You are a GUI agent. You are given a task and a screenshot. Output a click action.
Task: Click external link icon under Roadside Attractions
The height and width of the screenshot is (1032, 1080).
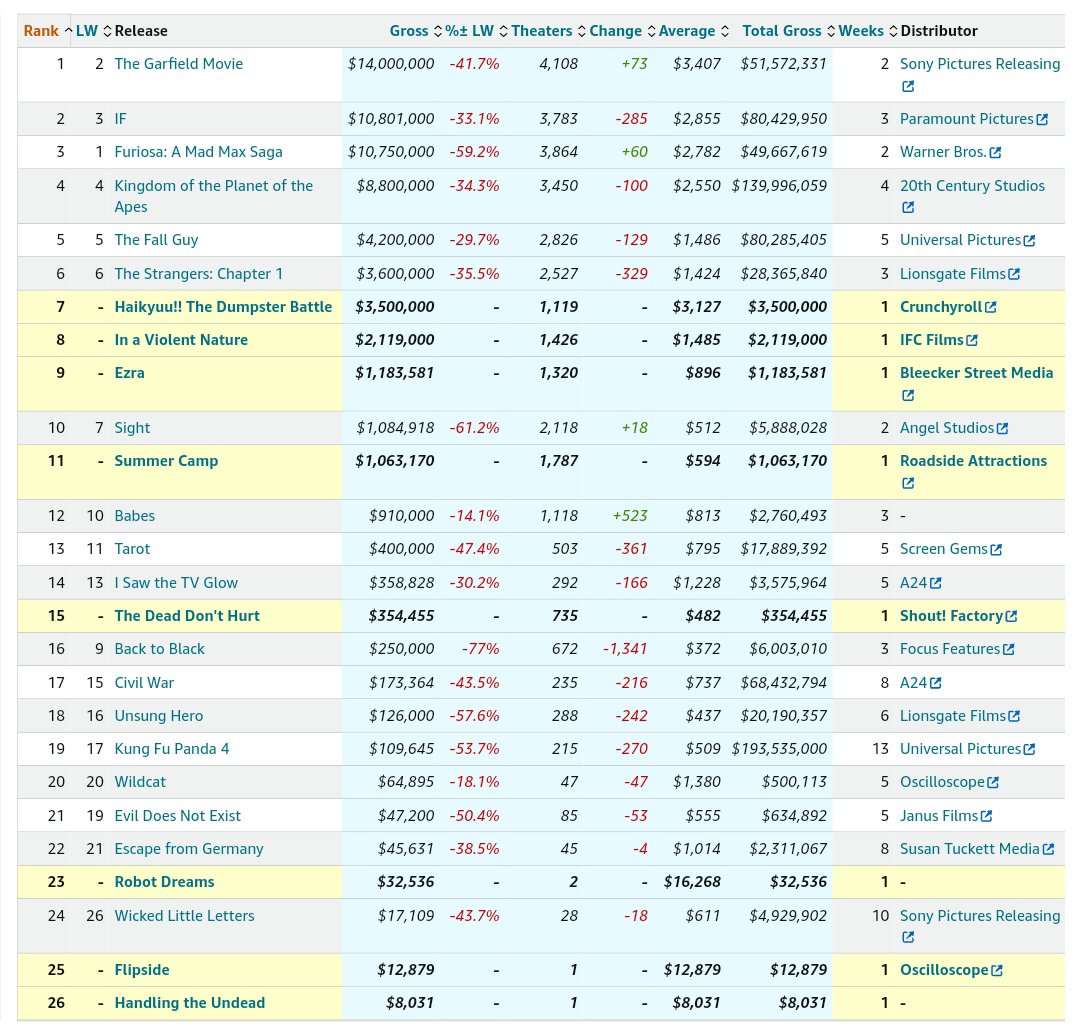[x=908, y=483]
